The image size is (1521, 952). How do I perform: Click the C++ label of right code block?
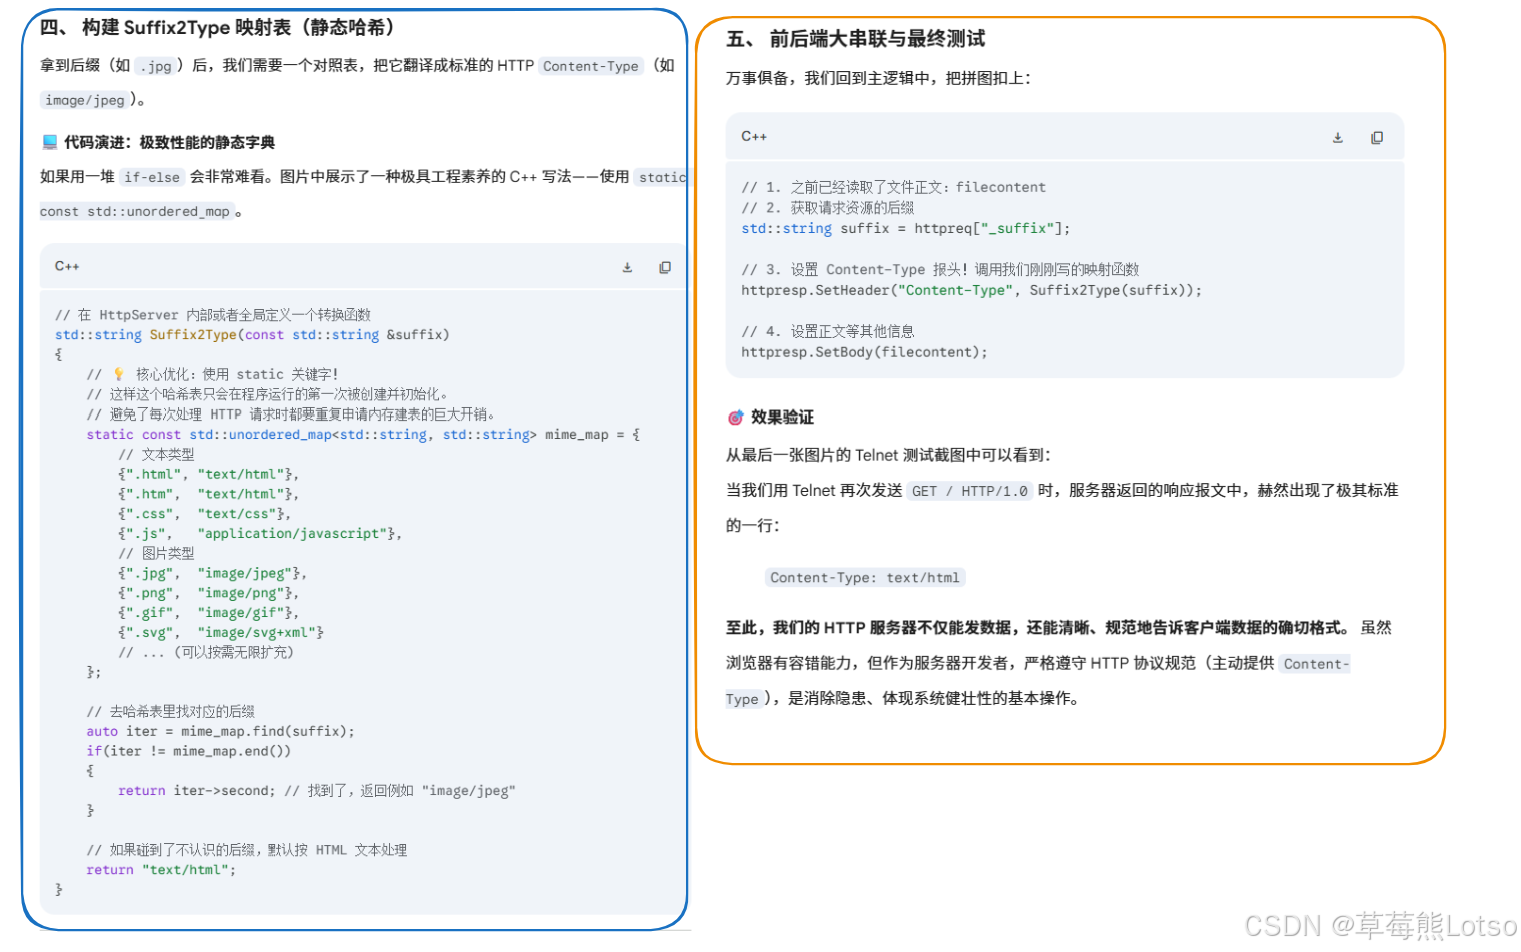pos(754,136)
